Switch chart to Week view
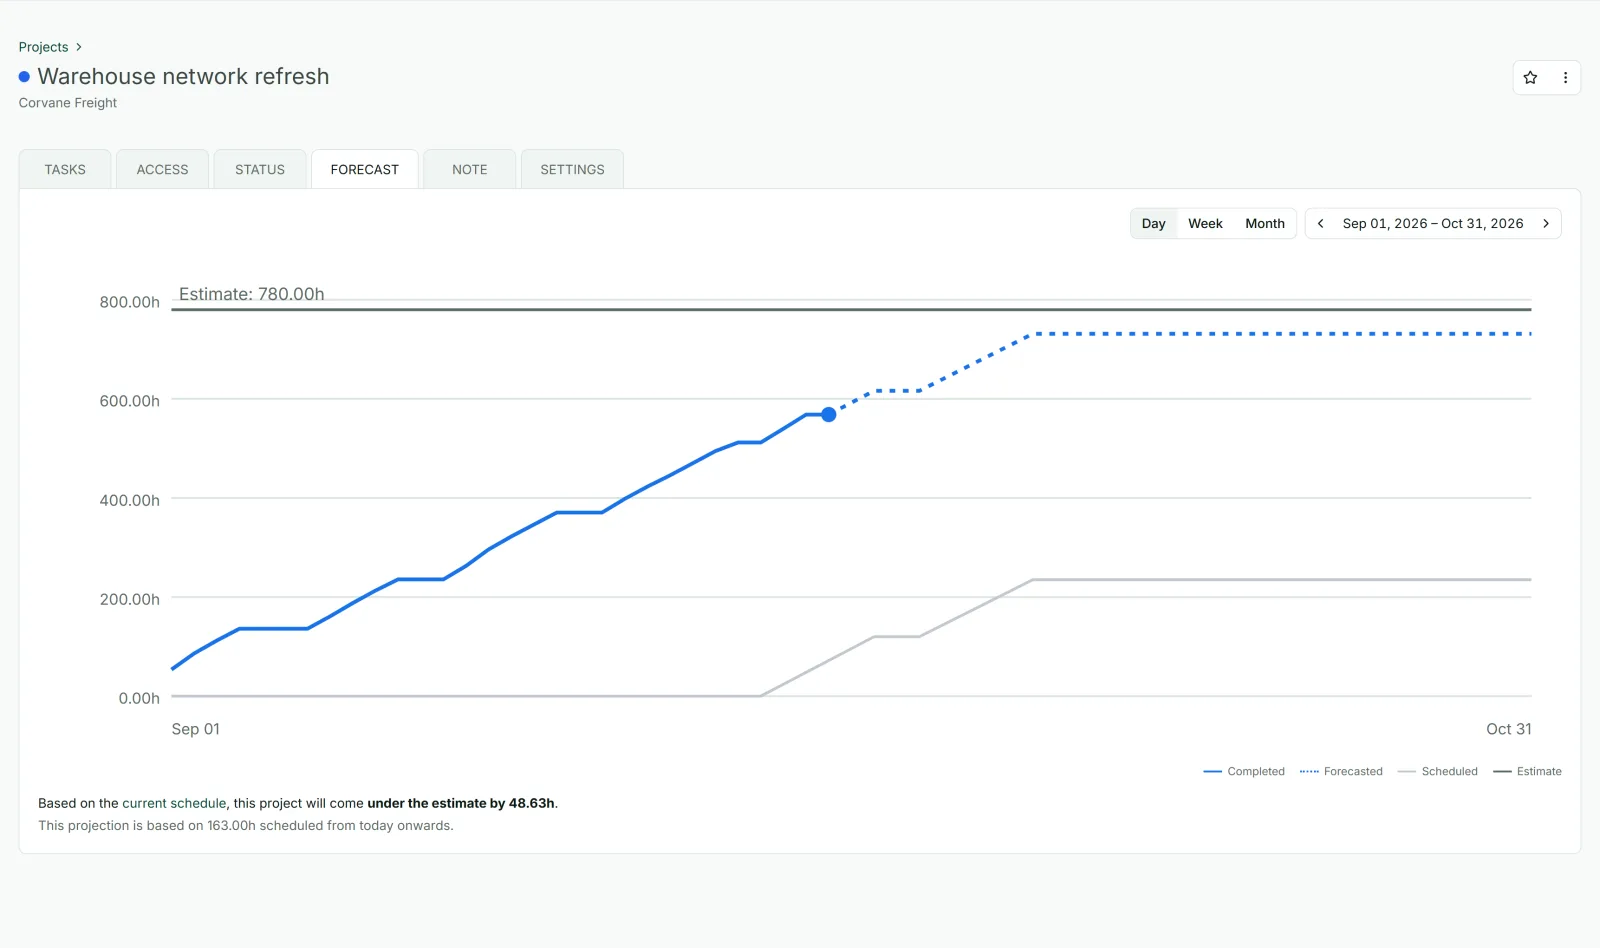The height and width of the screenshot is (948, 1600). click(1205, 223)
